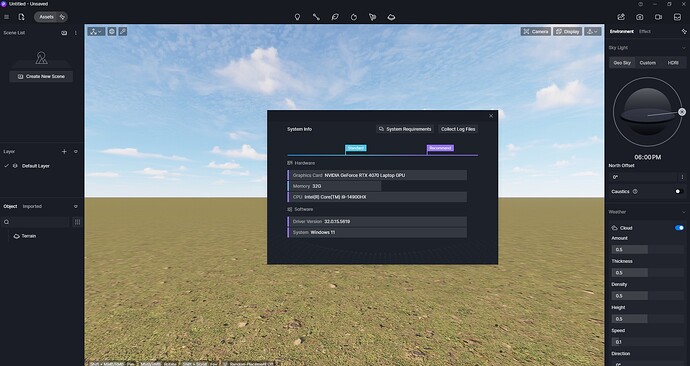Adjust the cloud Amount slider
The image size is (690, 366).
(647, 249)
